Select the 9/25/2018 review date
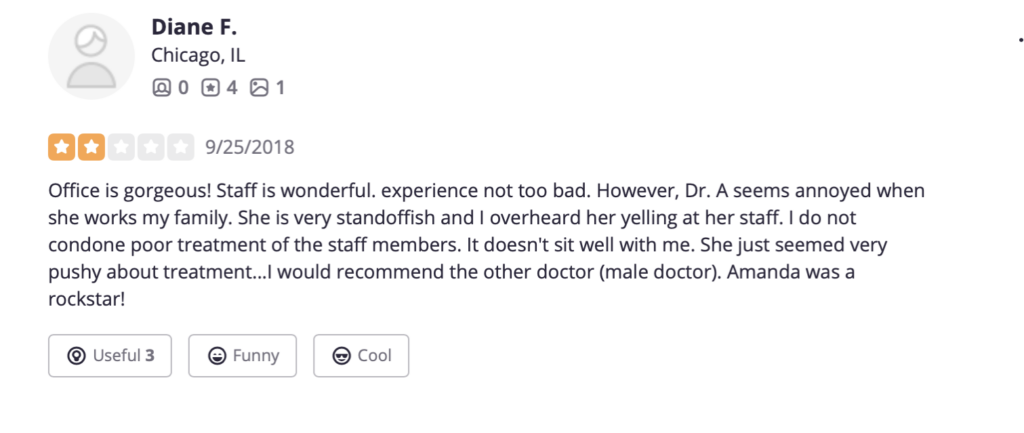 250,148
